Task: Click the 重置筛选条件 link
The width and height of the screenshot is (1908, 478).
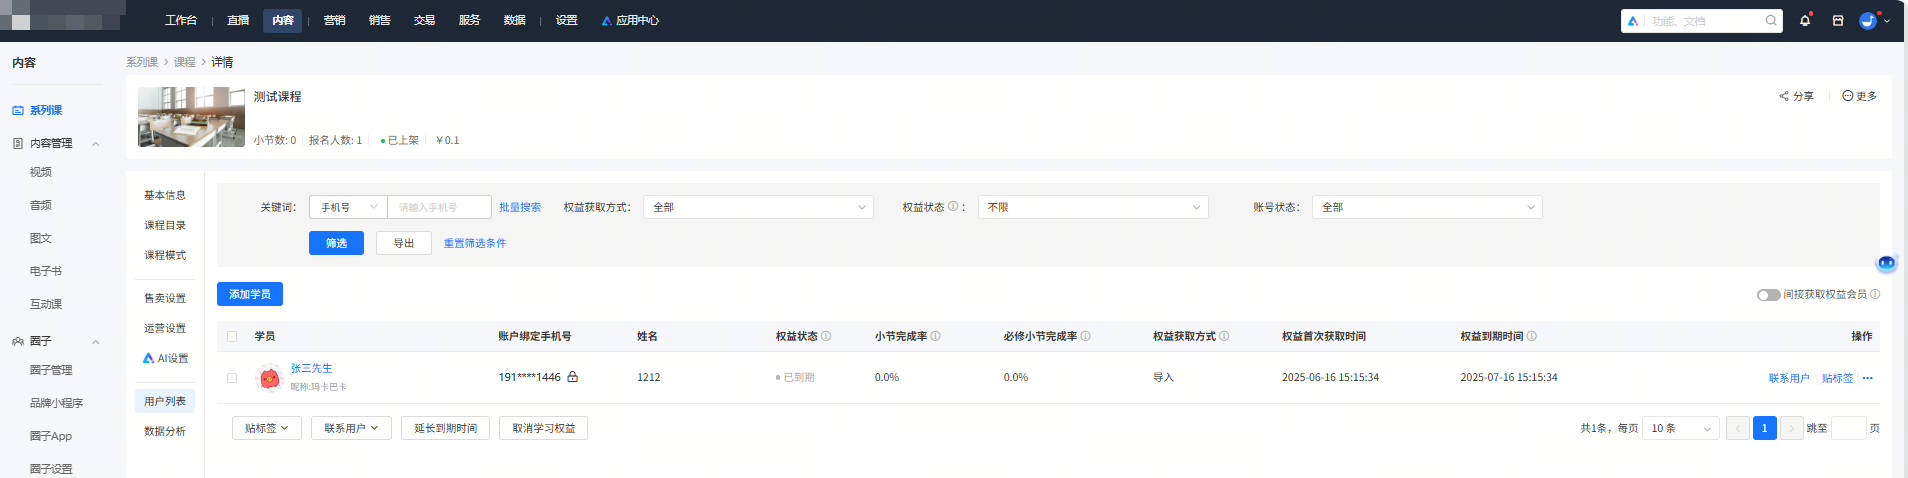Action: pyautogui.click(x=475, y=243)
